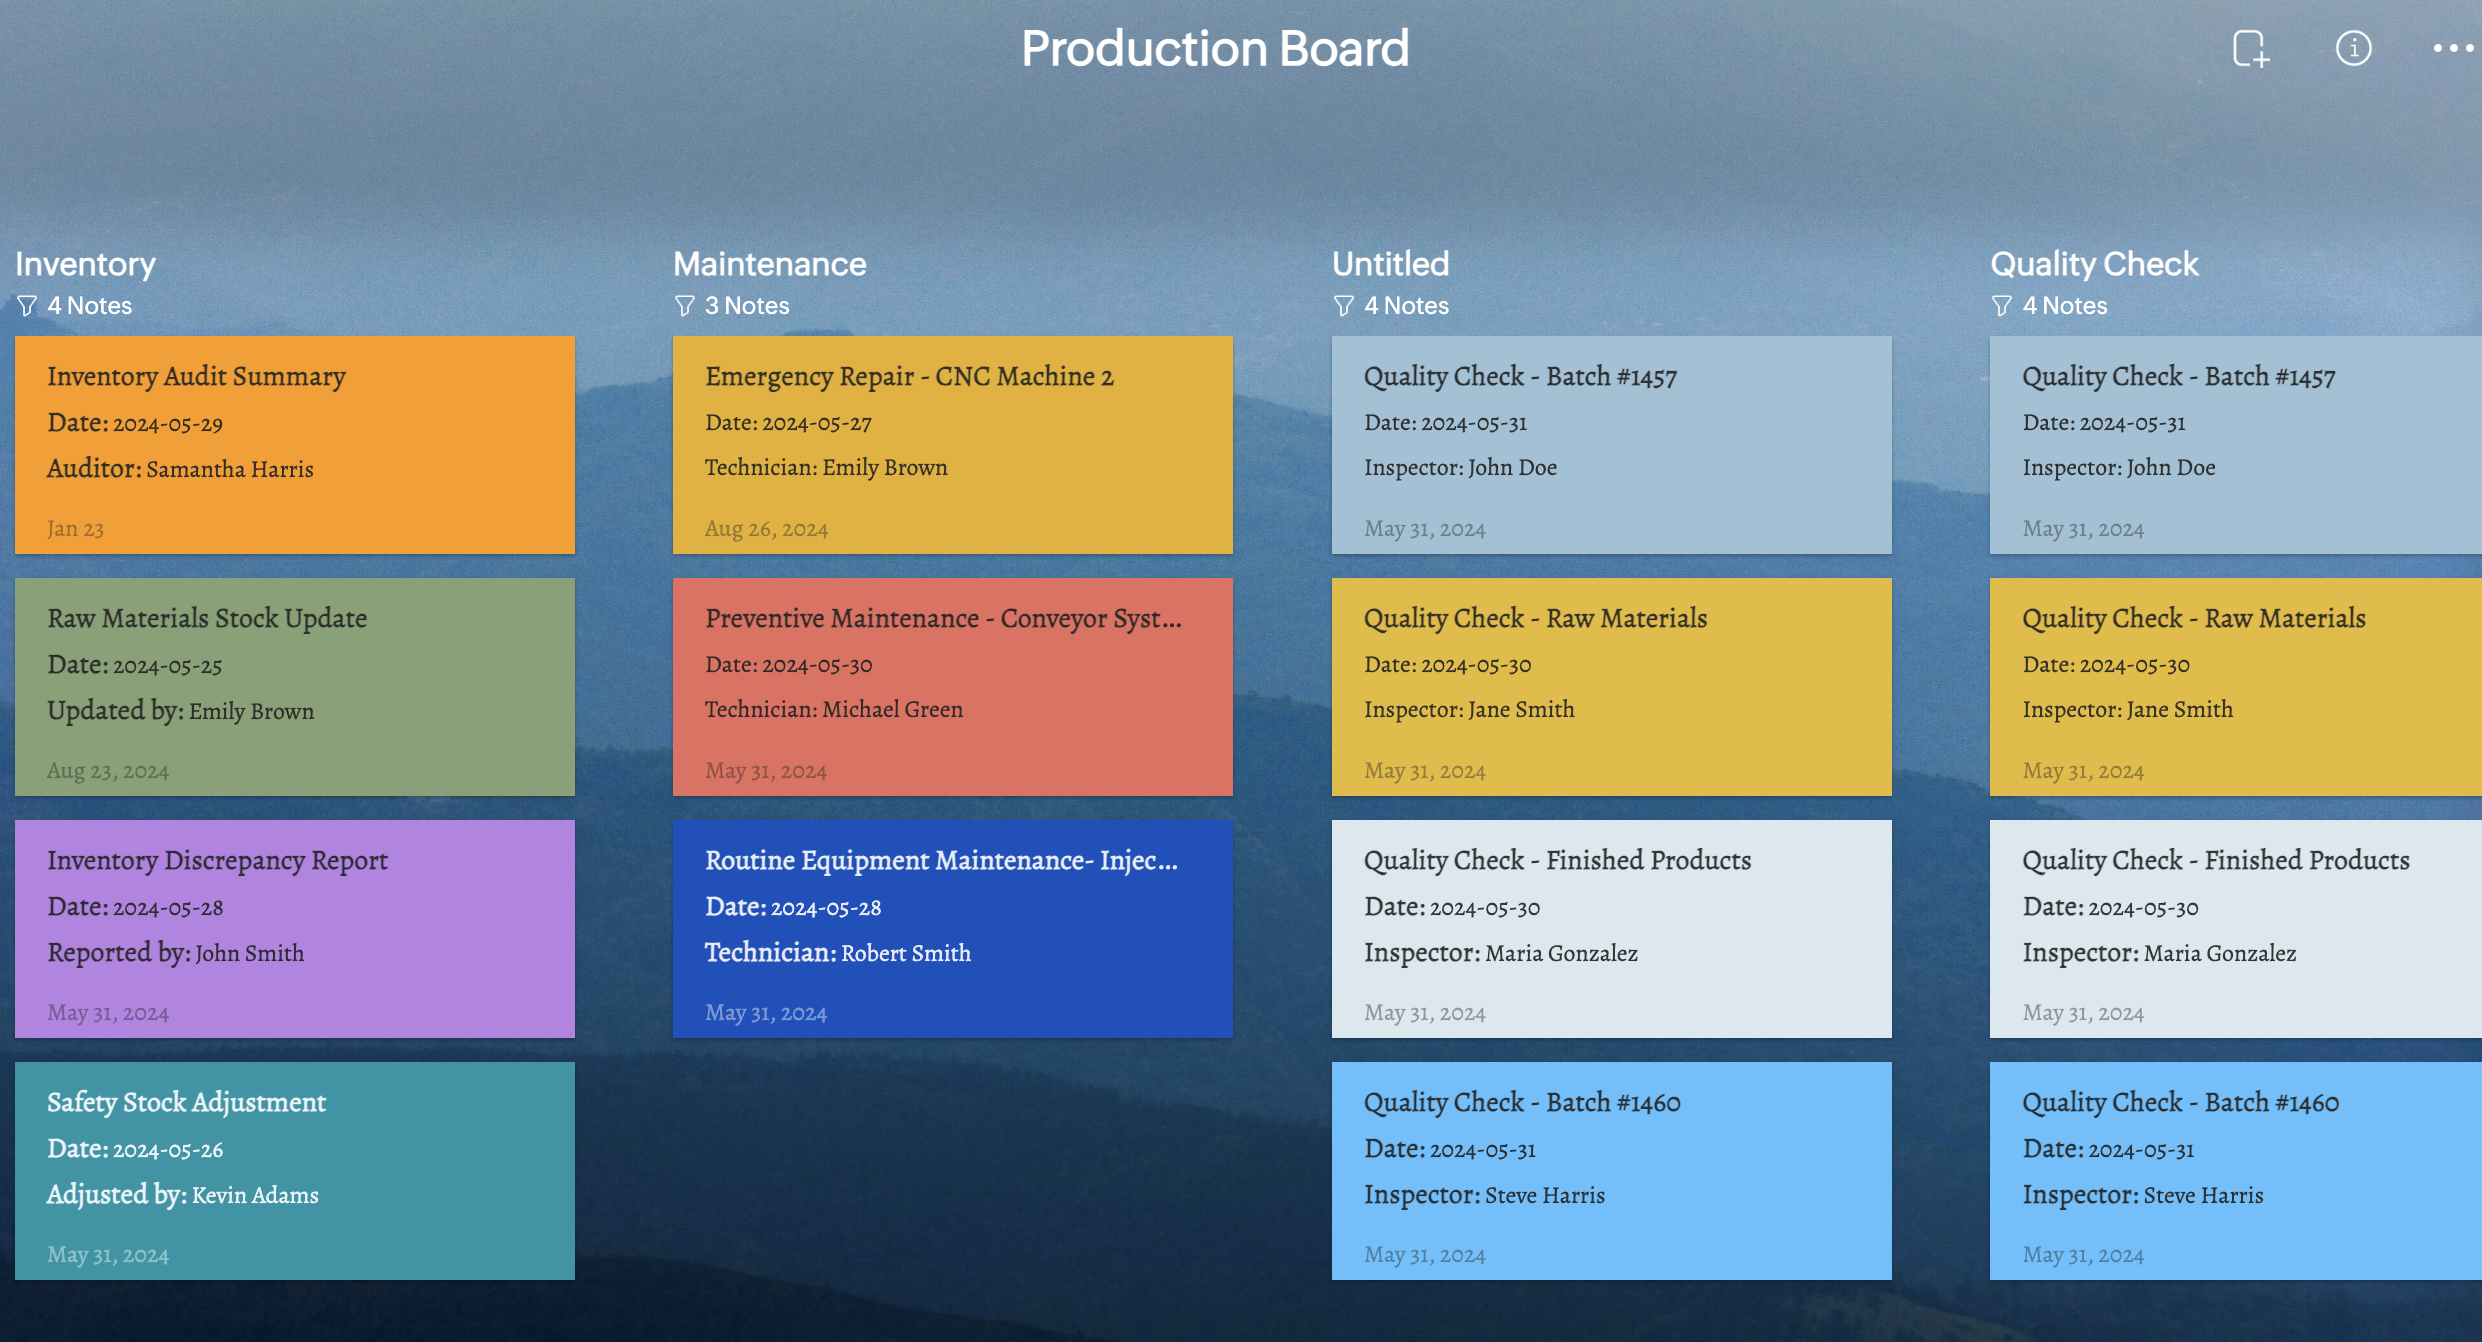Click the Inventory column filter icon
The width and height of the screenshot is (2482, 1342).
tap(27, 305)
